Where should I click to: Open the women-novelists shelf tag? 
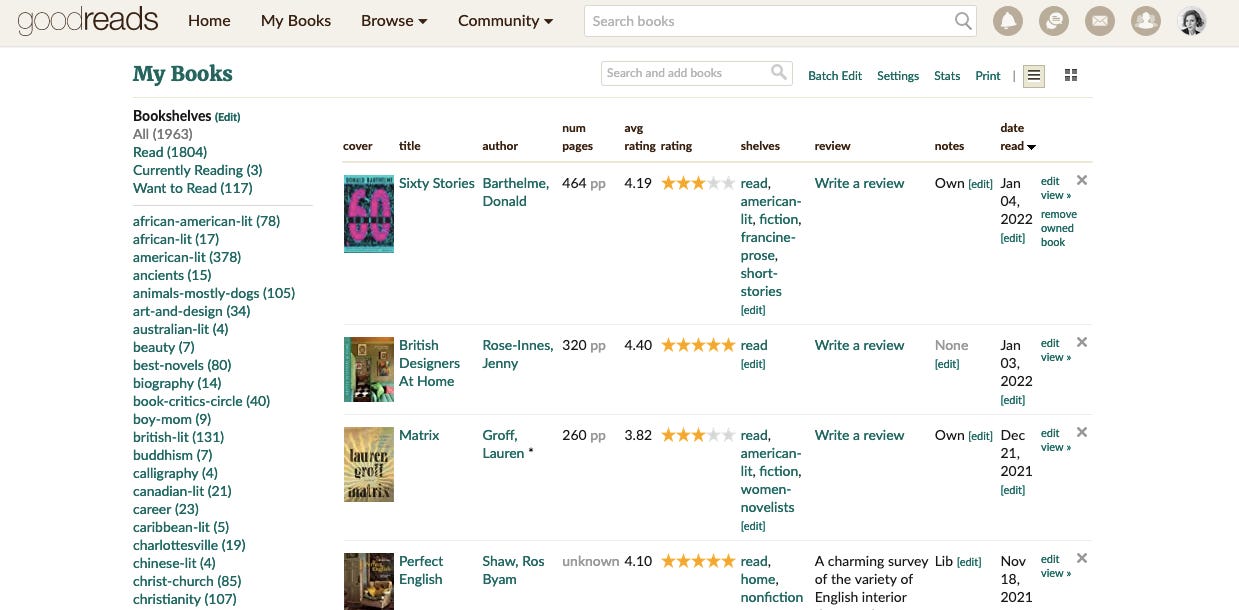click(768, 498)
